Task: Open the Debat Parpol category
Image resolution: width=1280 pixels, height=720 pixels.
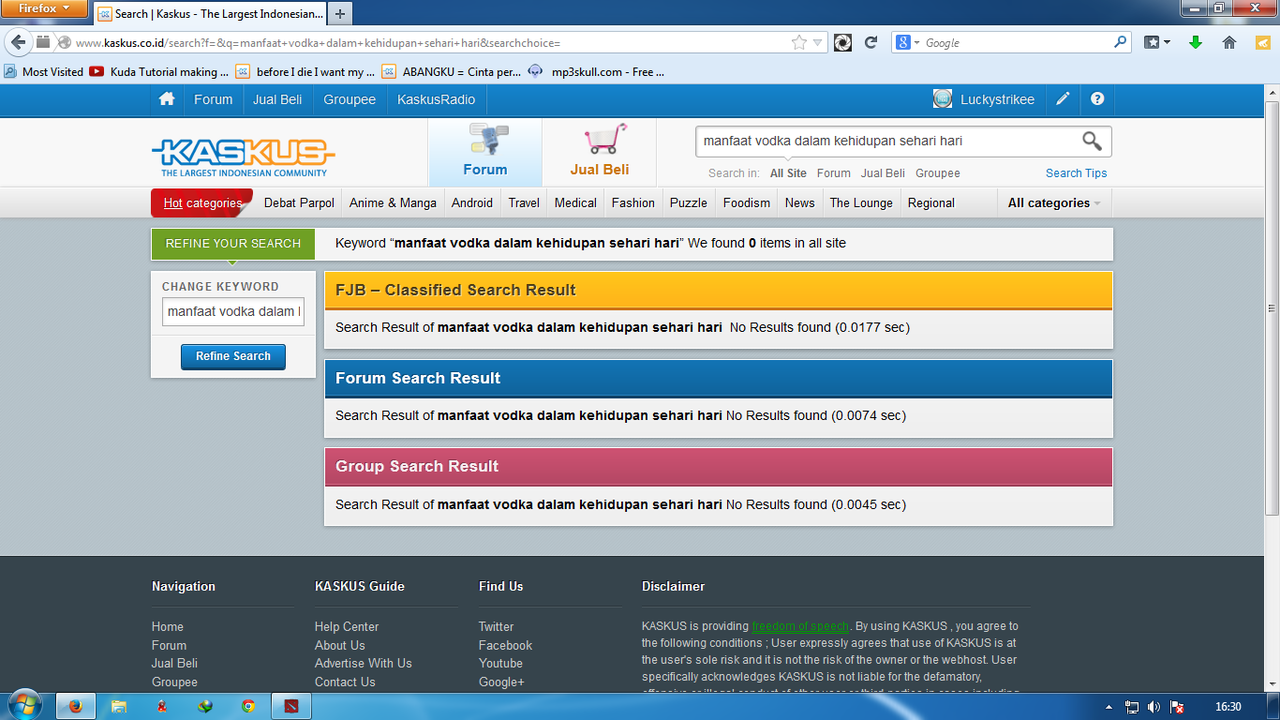Action: point(299,203)
